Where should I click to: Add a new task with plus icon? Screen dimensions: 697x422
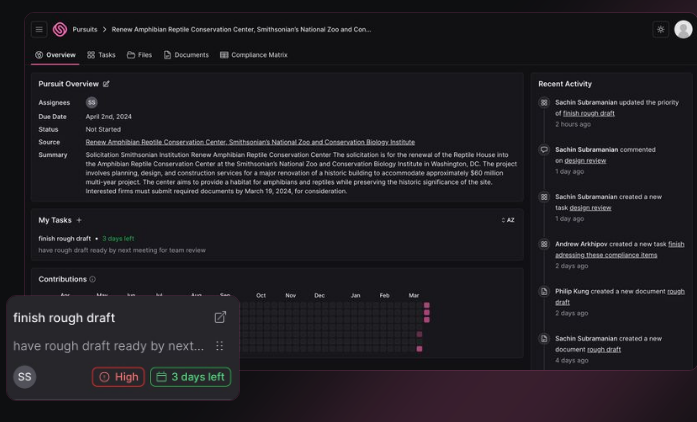pos(79,220)
